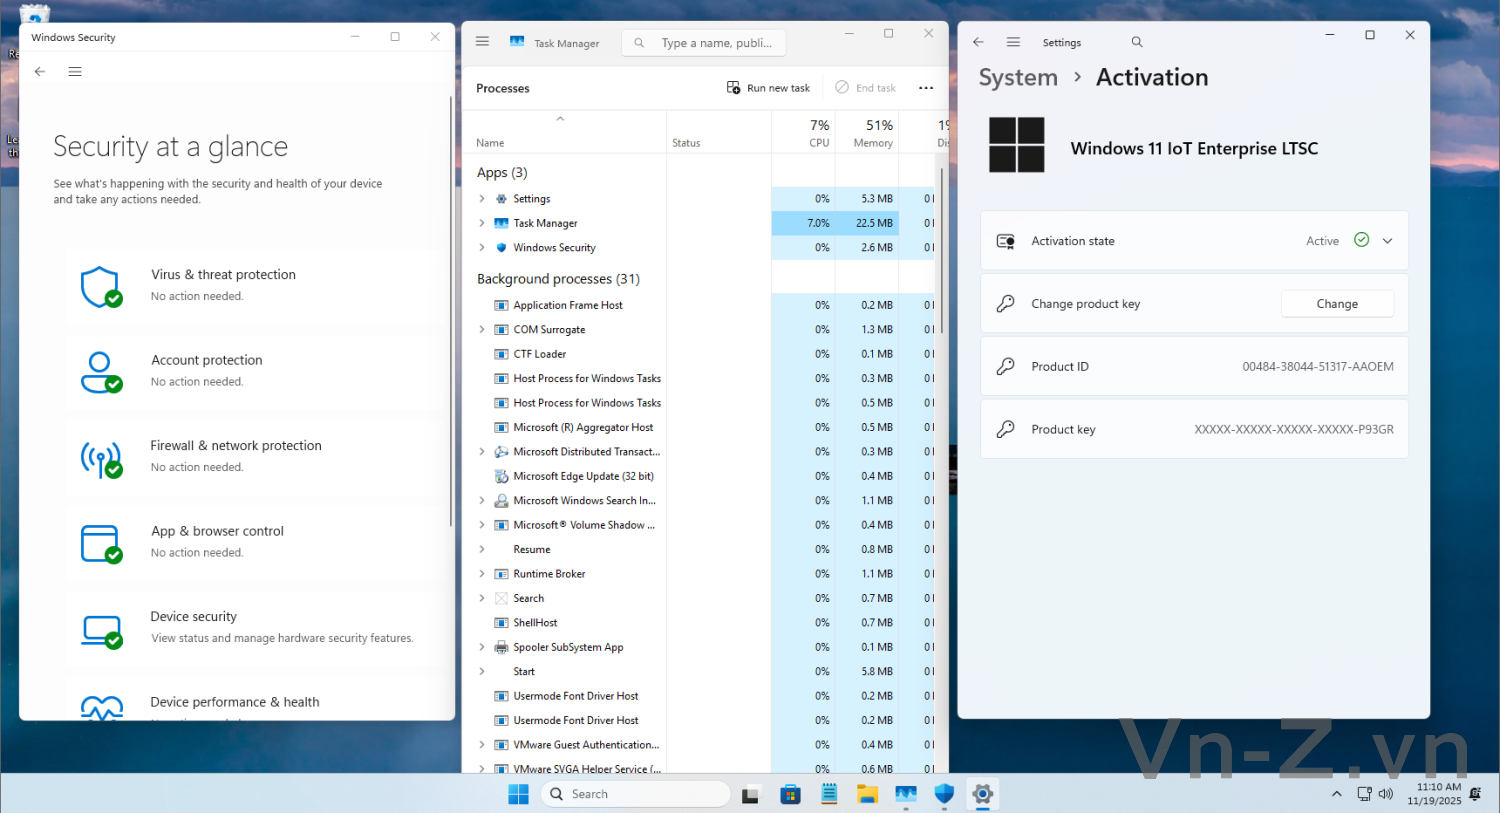Navigate to System in Settings breadcrumb
The width and height of the screenshot is (1500, 813).
pyautogui.click(x=1018, y=78)
